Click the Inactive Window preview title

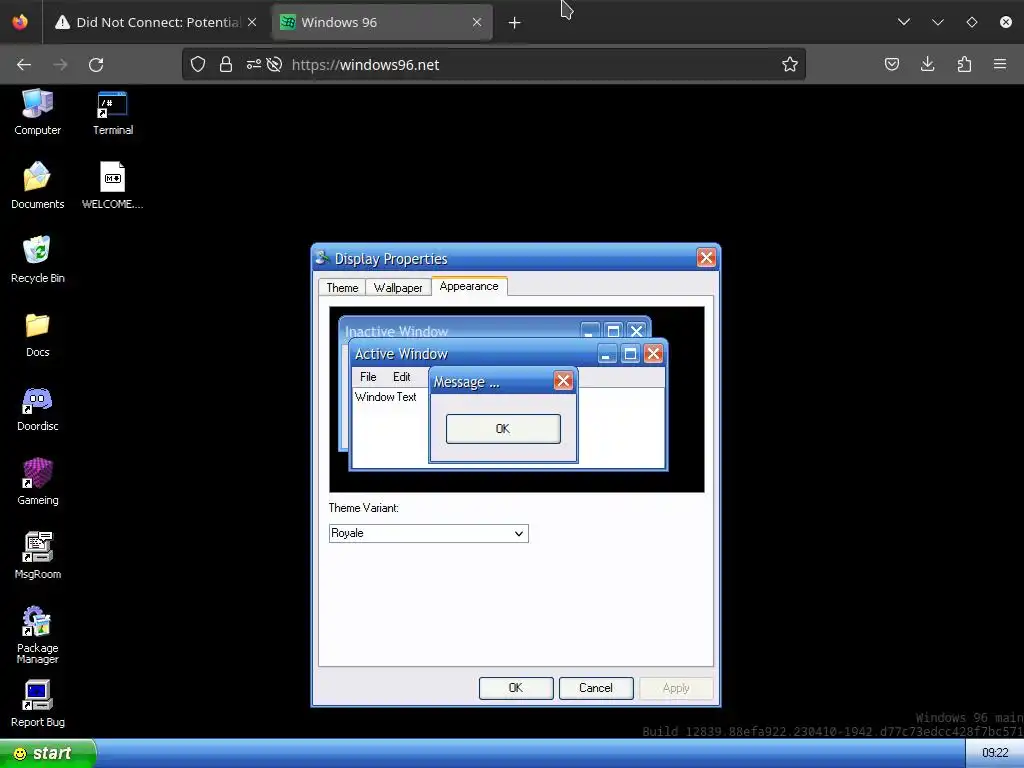[x=396, y=331]
